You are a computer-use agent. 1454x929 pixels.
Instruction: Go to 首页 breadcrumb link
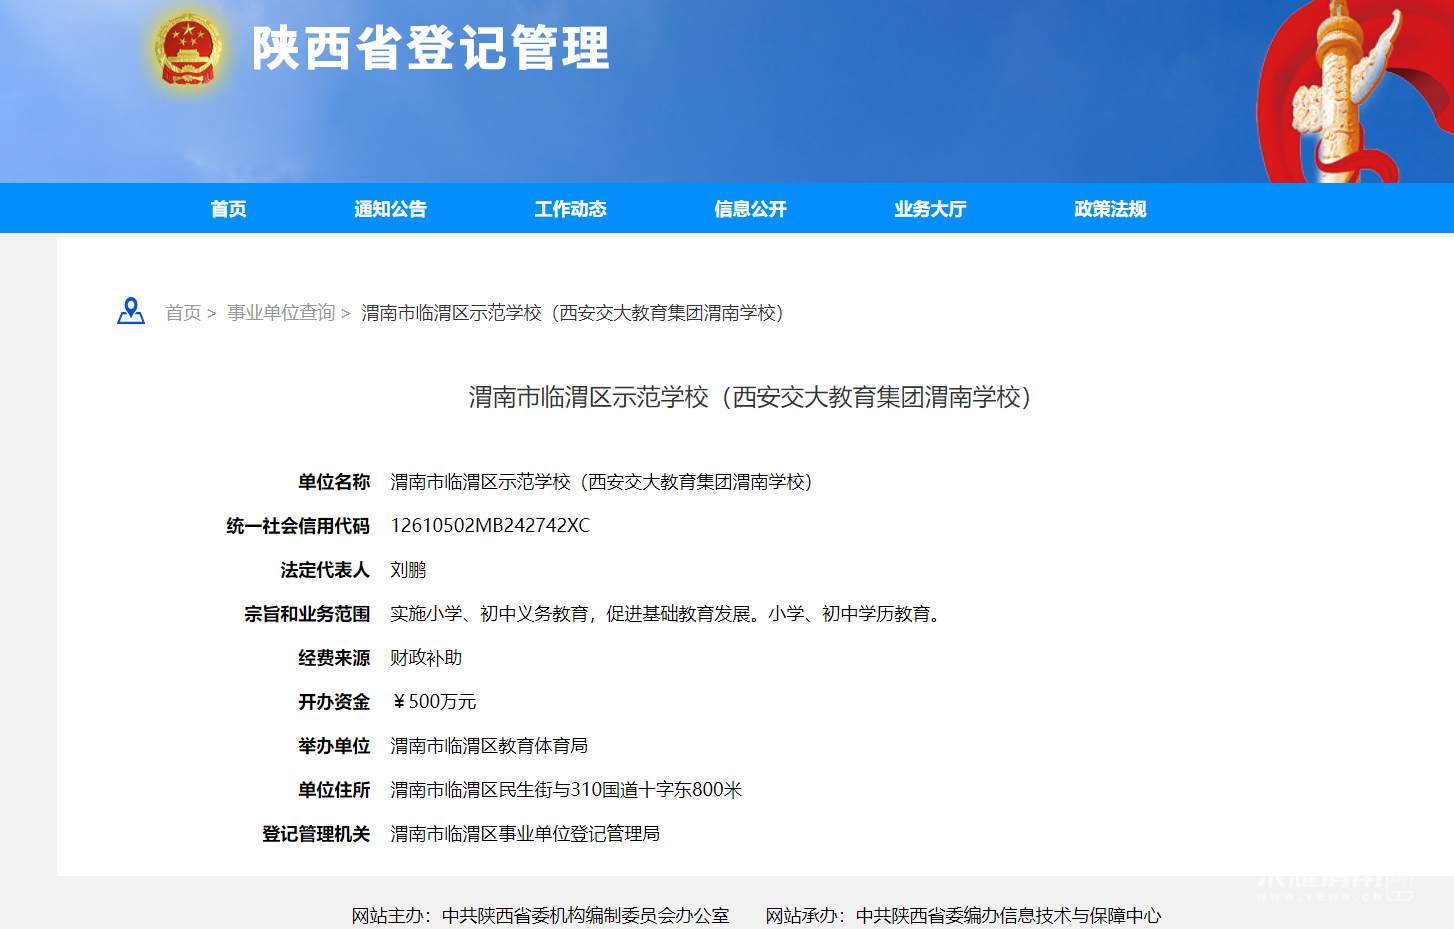coord(183,313)
